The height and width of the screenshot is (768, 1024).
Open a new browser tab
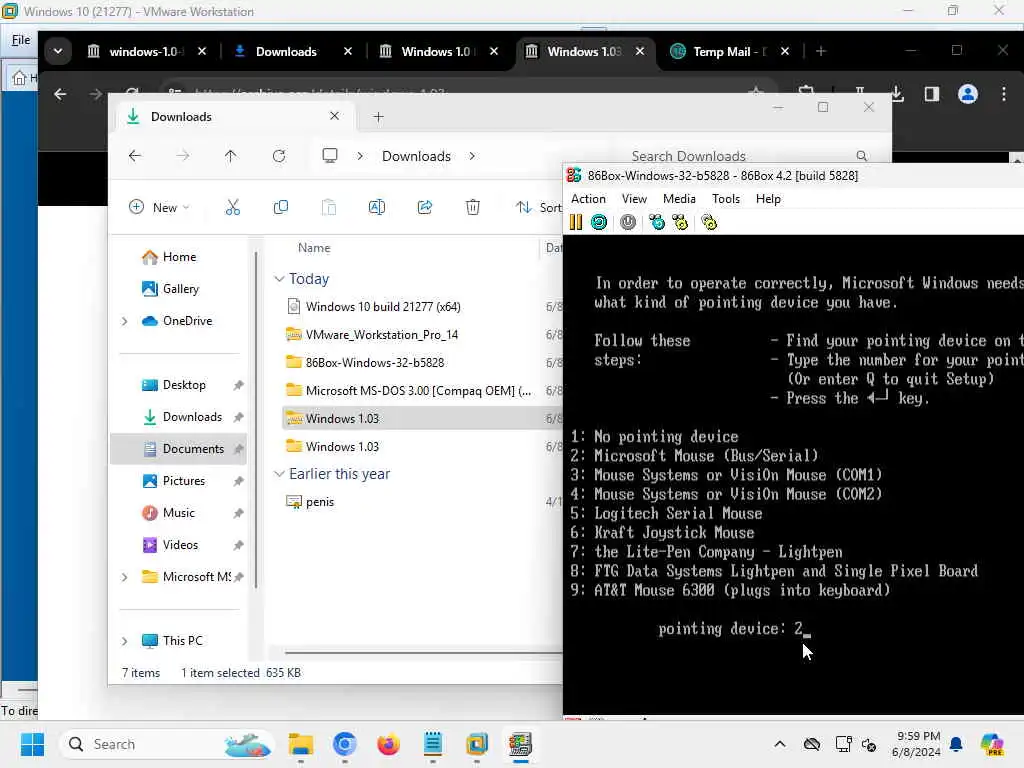pyautogui.click(x=821, y=52)
